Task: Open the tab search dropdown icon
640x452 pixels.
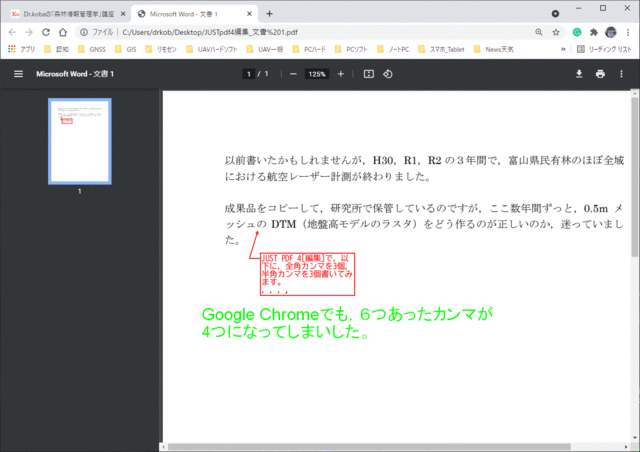Action: pyautogui.click(x=555, y=13)
